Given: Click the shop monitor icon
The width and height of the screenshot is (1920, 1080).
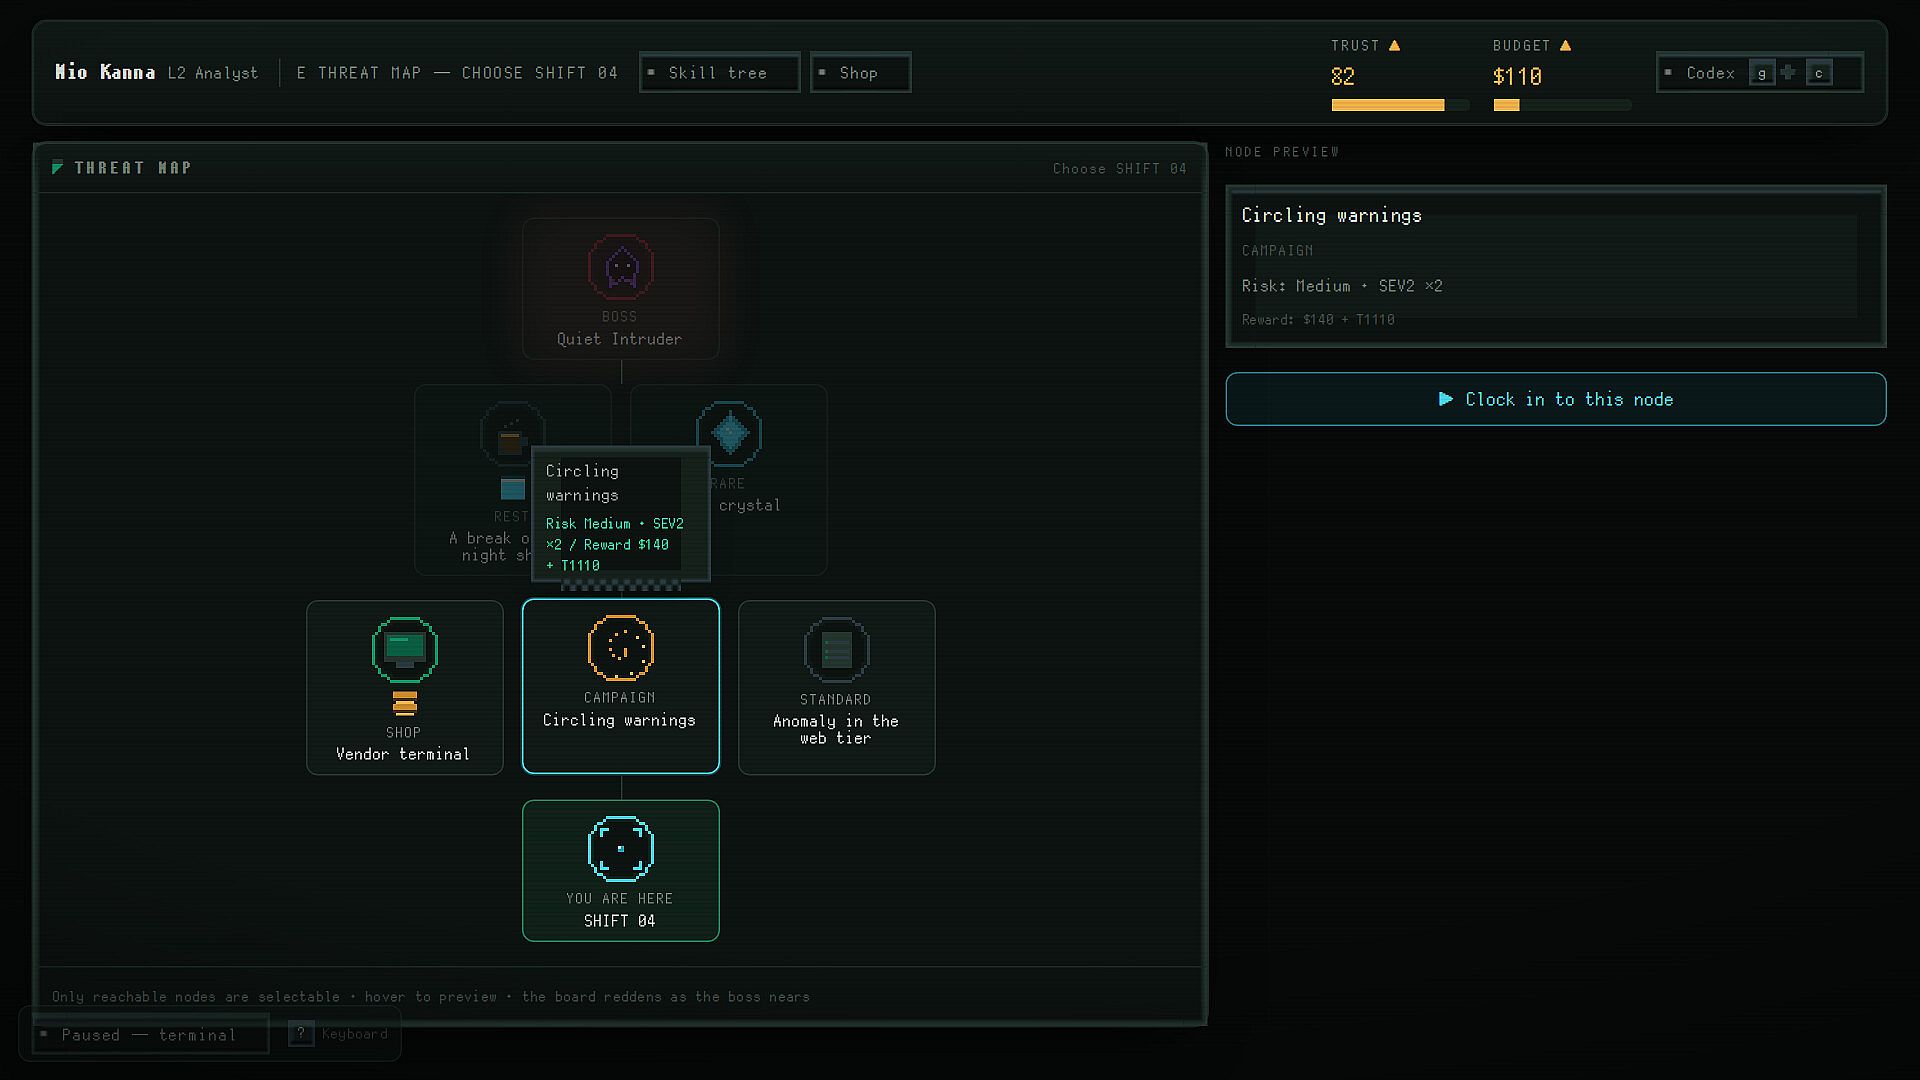Looking at the screenshot, I should [x=405, y=649].
